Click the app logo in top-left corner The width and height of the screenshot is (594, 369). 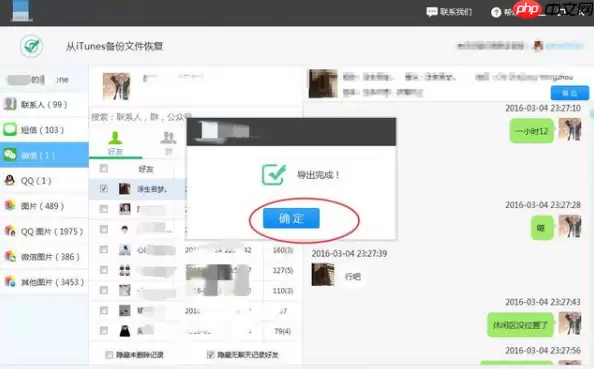[x=22, y=10]
